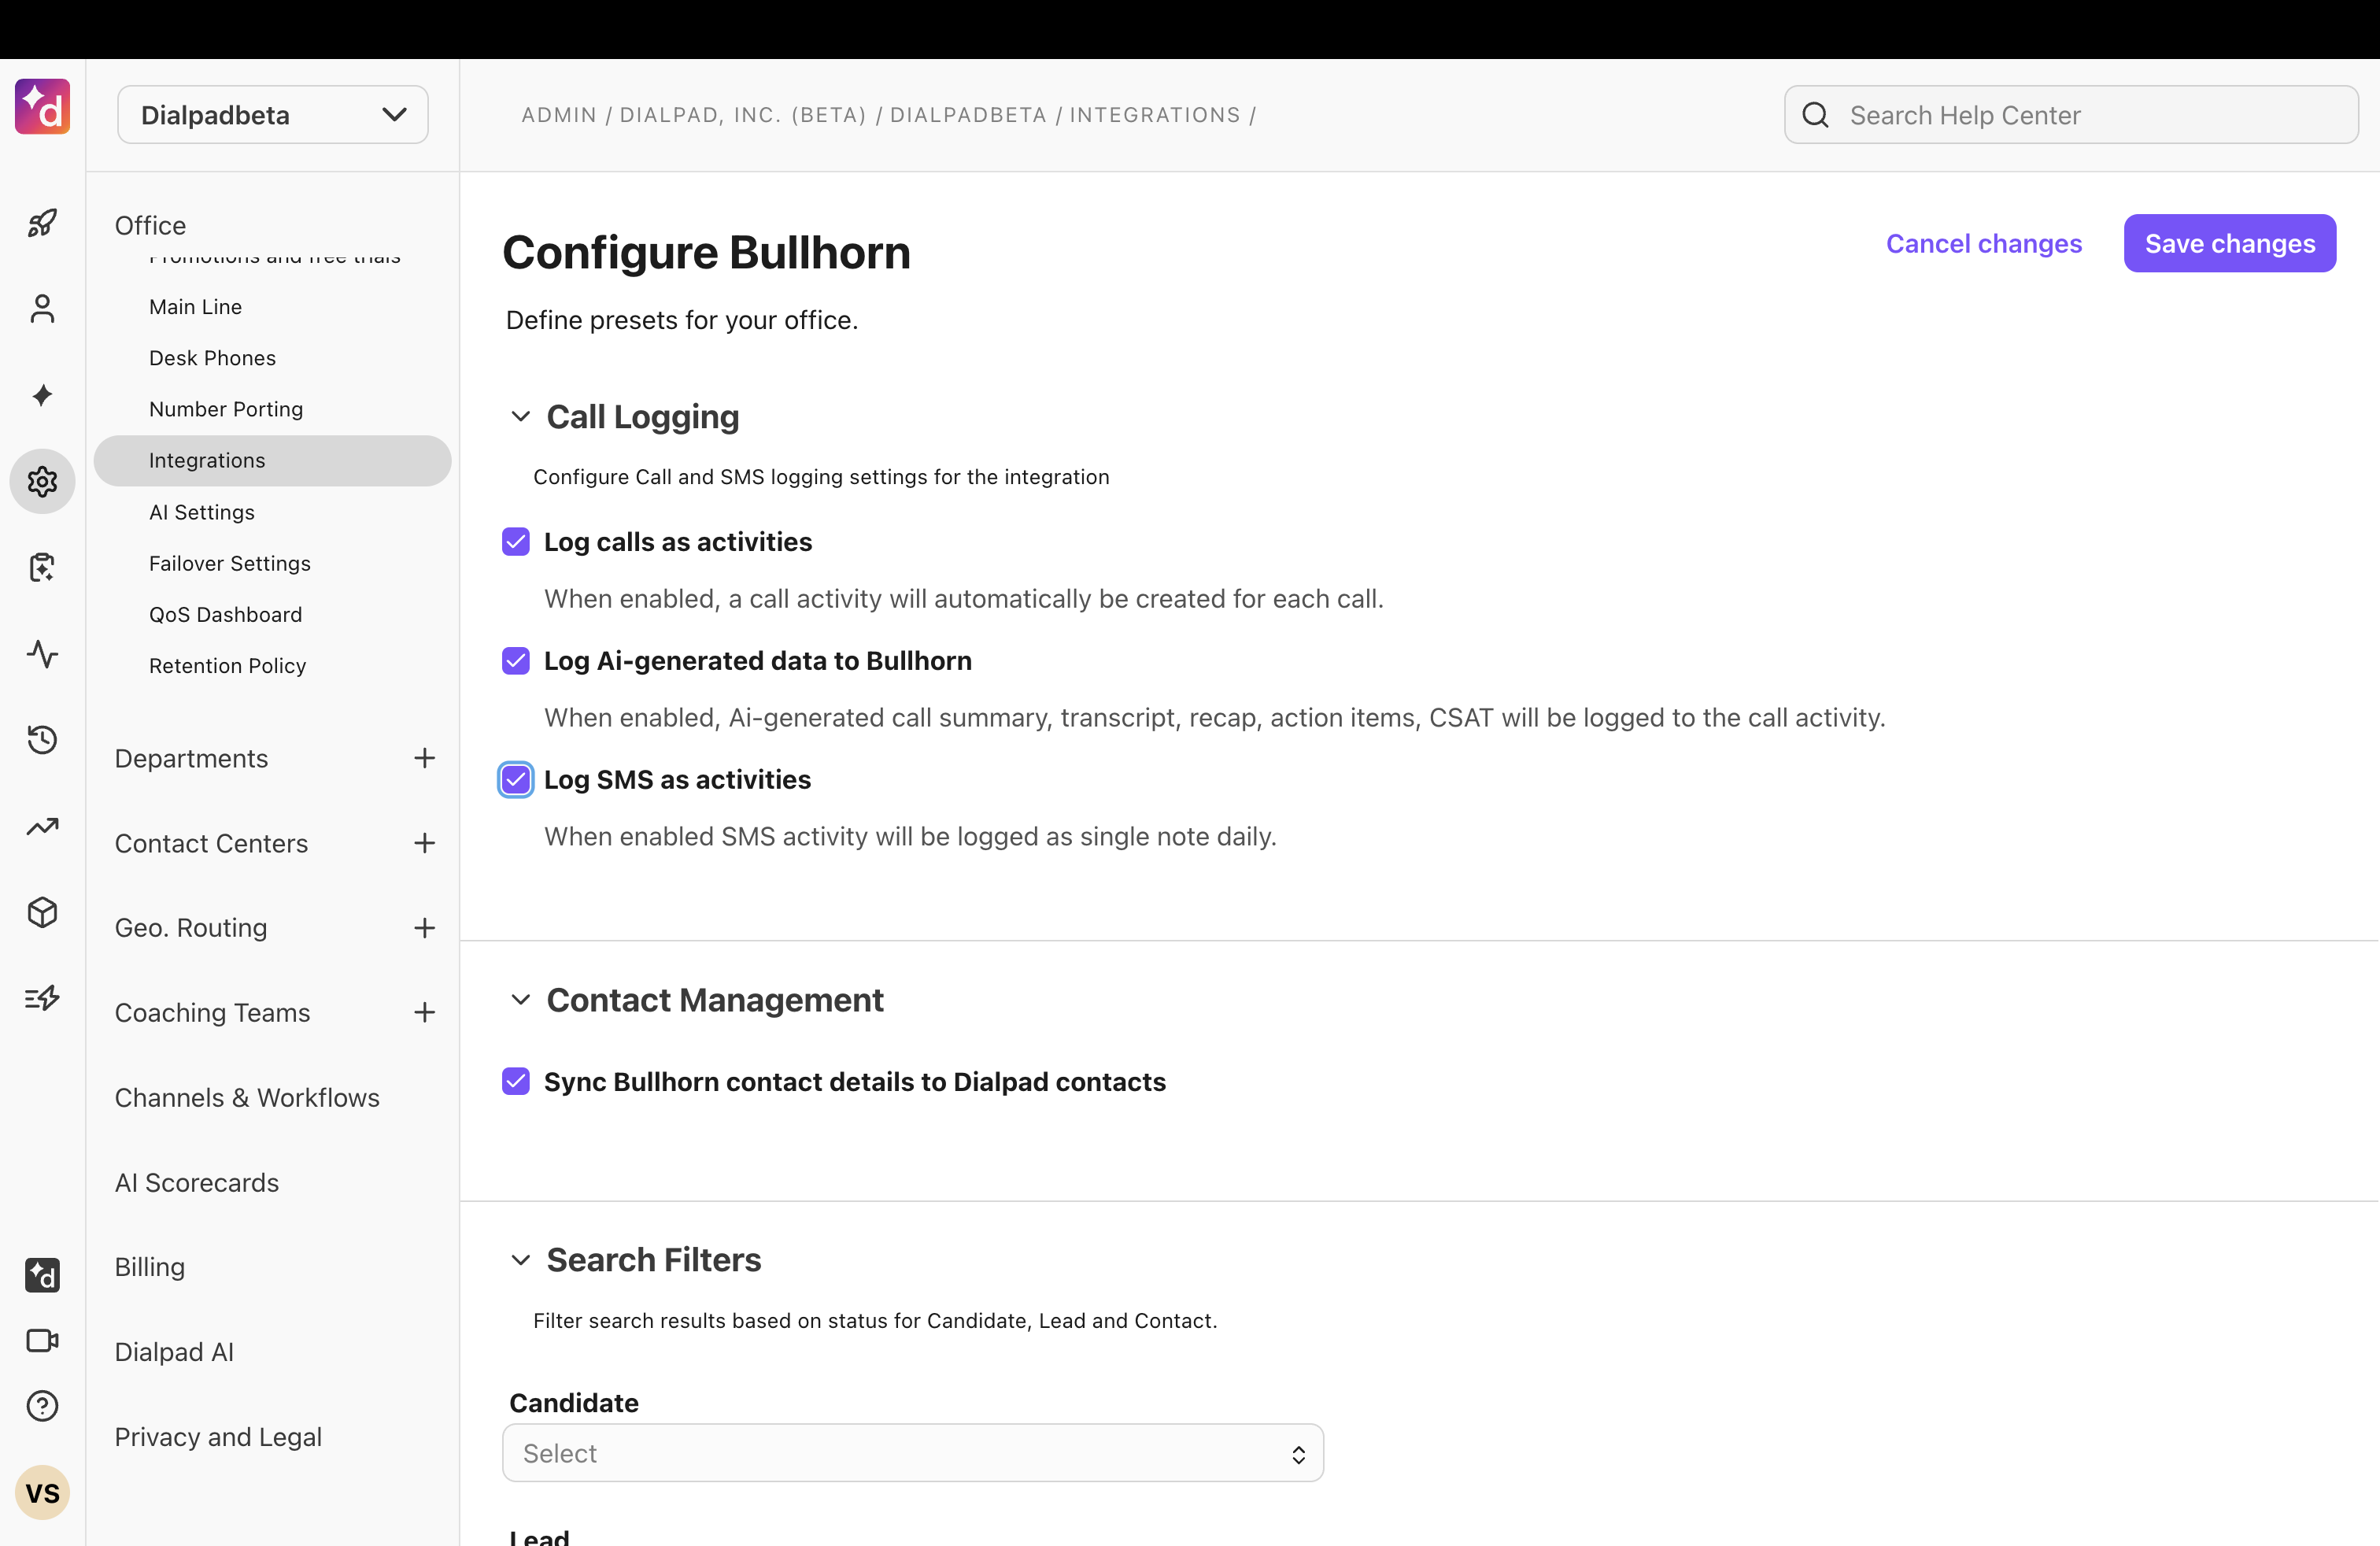Click the clipboard sparkle icon in sidebar
The width and height of the screenshot is (2380, 1546).
(x=42, y=567)
